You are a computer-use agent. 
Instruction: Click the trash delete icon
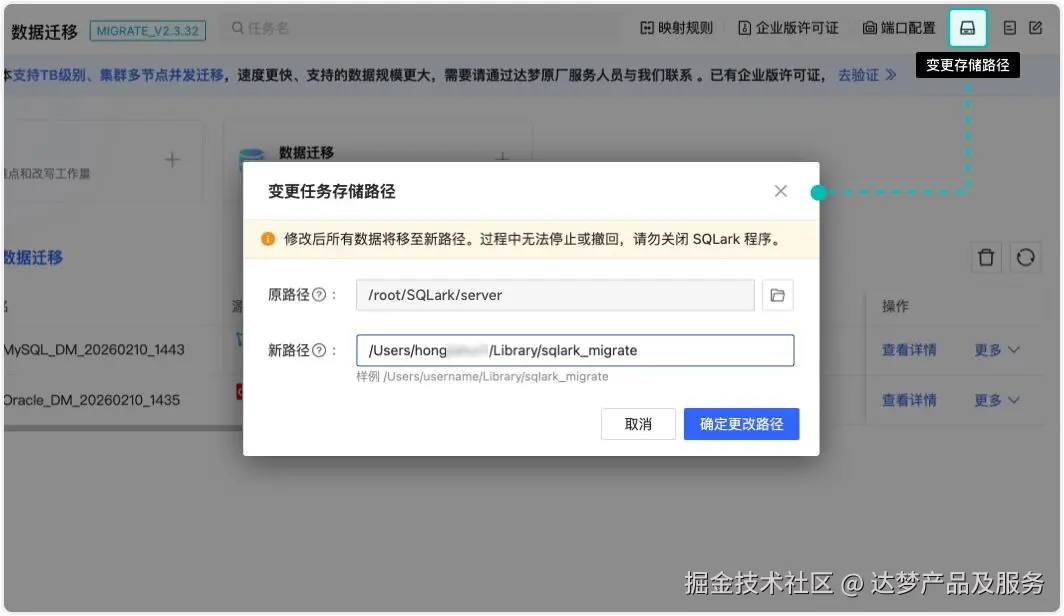coord(986,258)
